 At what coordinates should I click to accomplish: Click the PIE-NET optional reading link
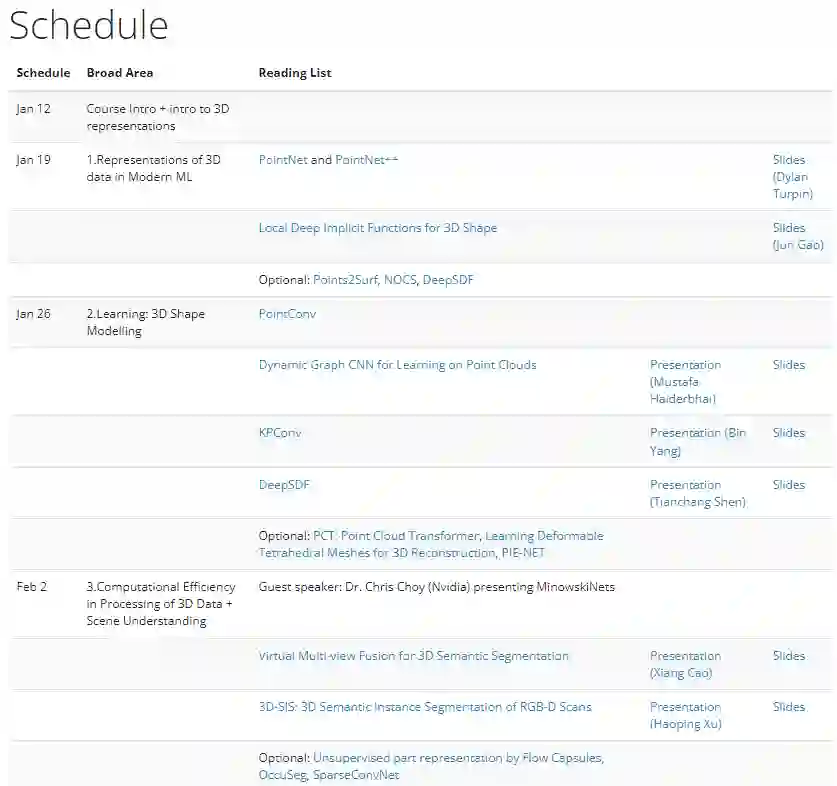coord(524,553)
